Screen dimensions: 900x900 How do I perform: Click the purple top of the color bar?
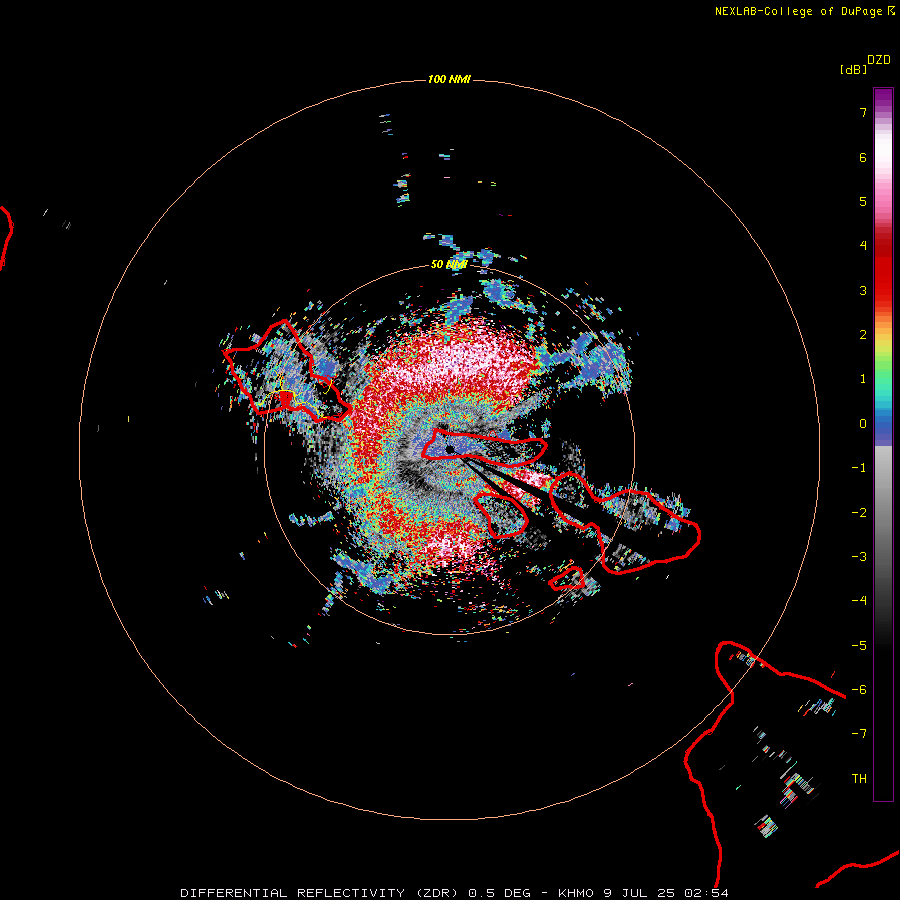click(883, 98)
